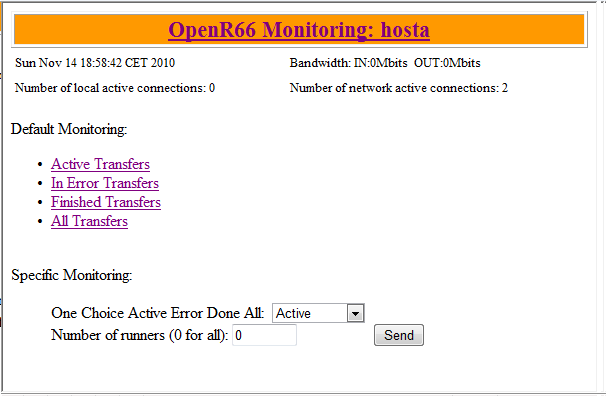The image size is (606, 396).
Task: Open the OpenR66 Monitoring: hosta header link
Action: tap(299, 30)
